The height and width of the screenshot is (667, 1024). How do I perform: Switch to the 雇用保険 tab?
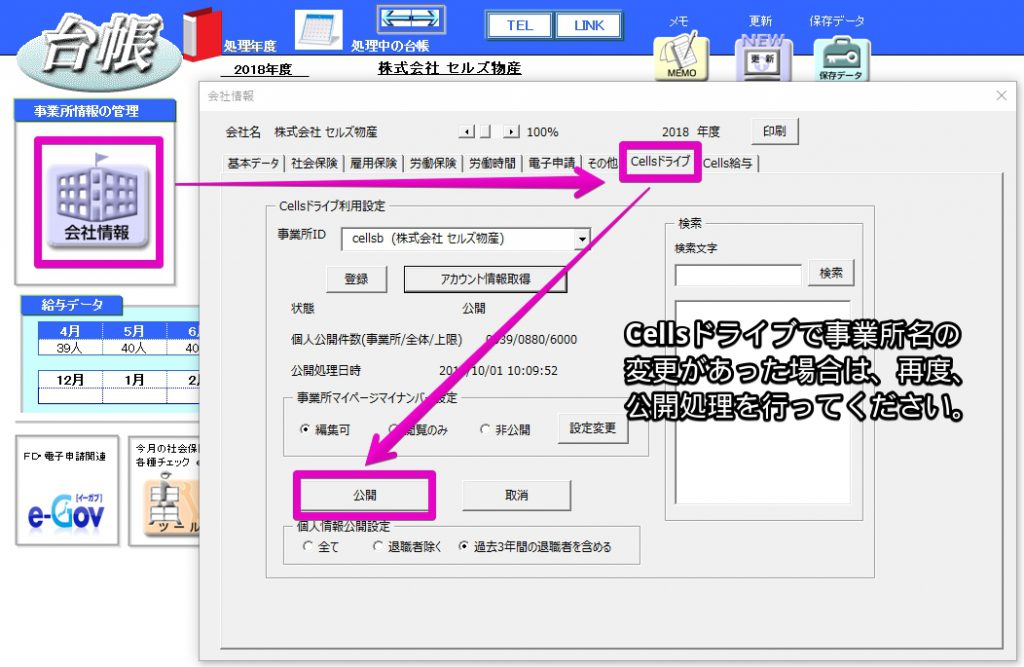[x=374, y=163]
